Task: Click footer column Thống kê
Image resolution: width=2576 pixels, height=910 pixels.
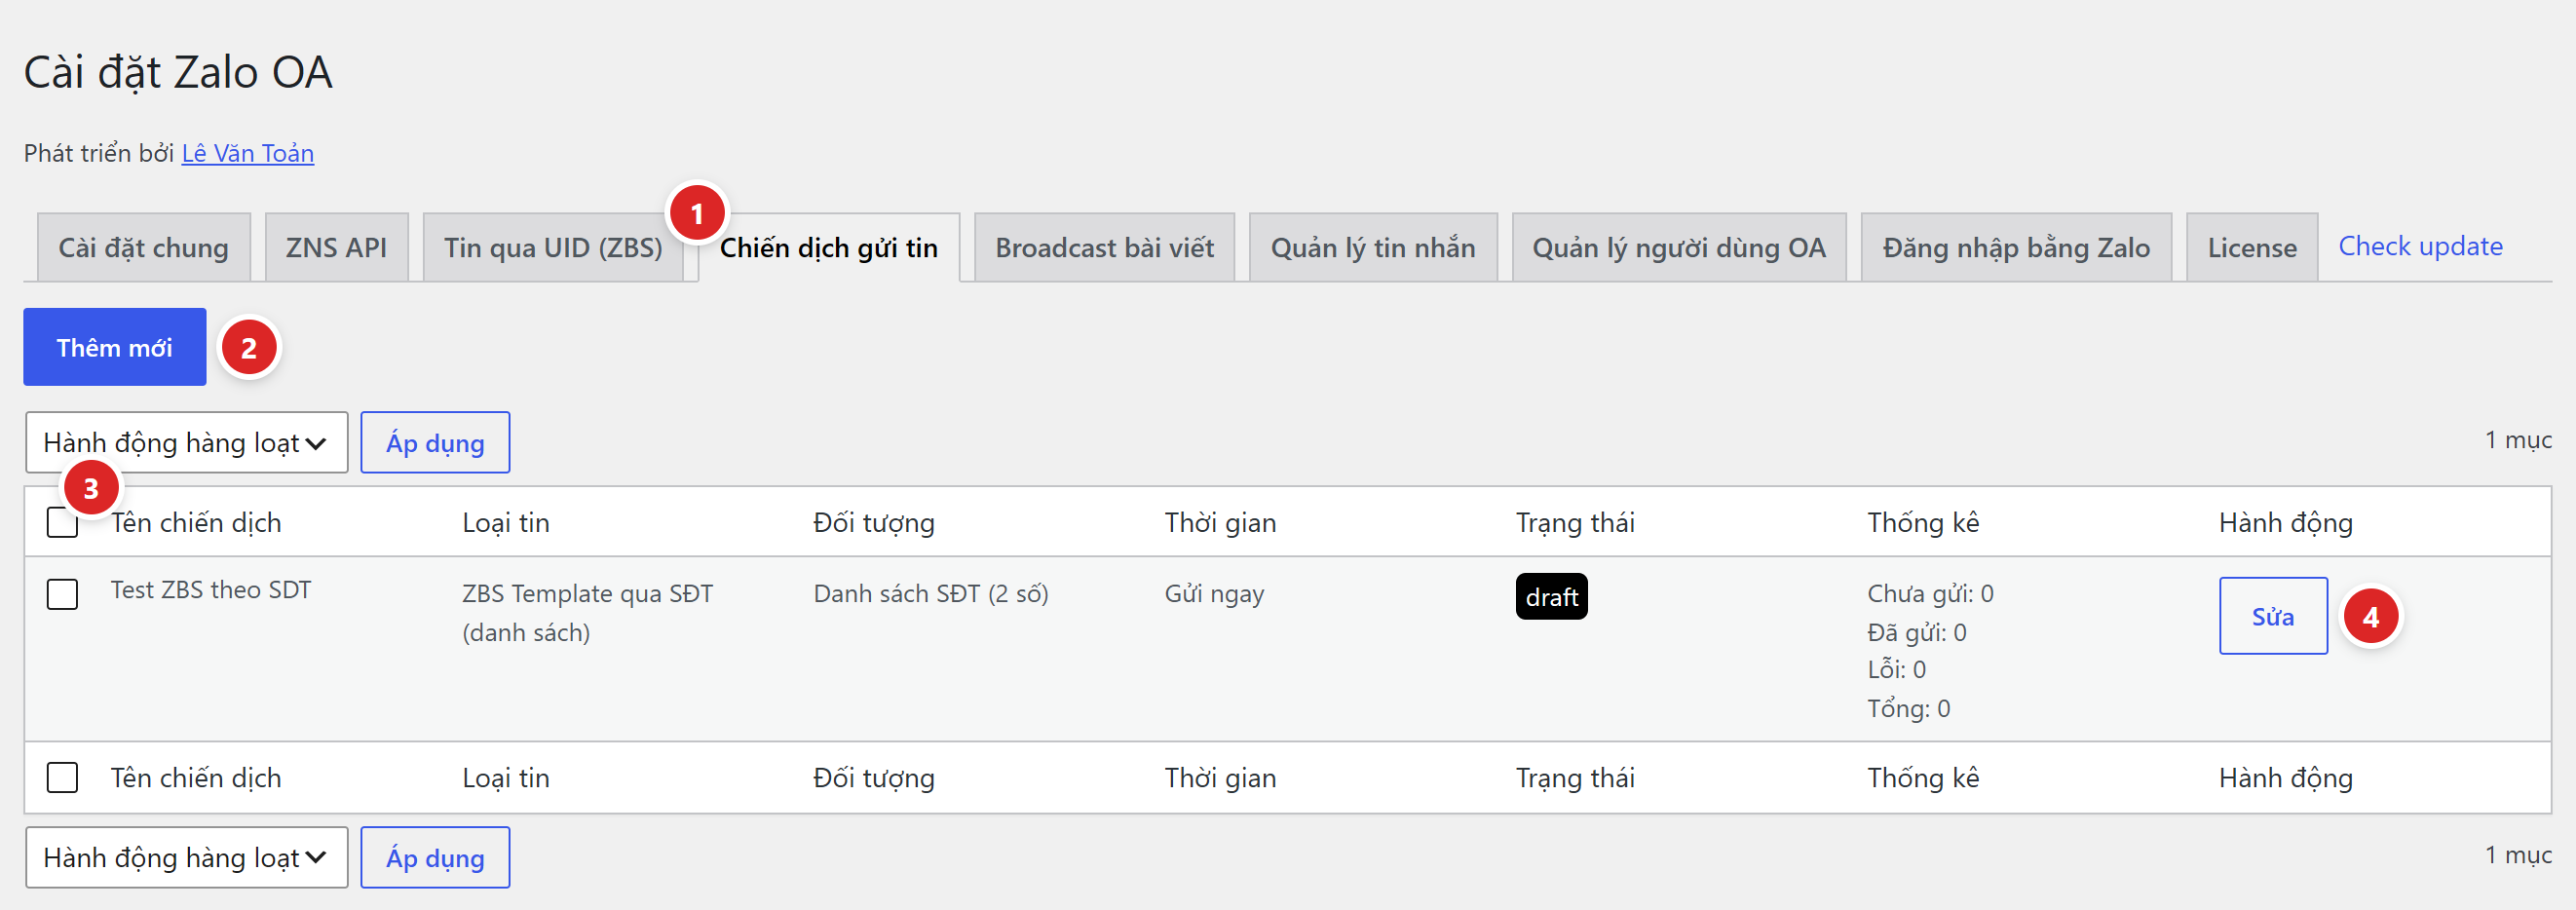Action: click(x=1923, y=778)
